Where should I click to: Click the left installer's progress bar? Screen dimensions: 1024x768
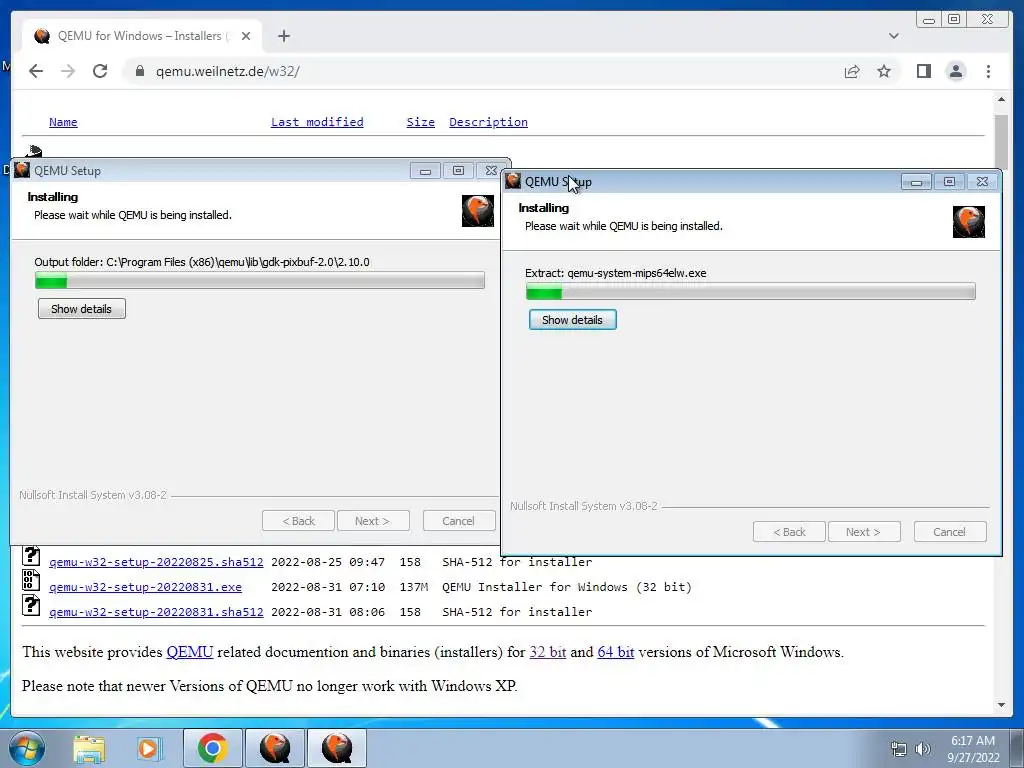[260, 281]
